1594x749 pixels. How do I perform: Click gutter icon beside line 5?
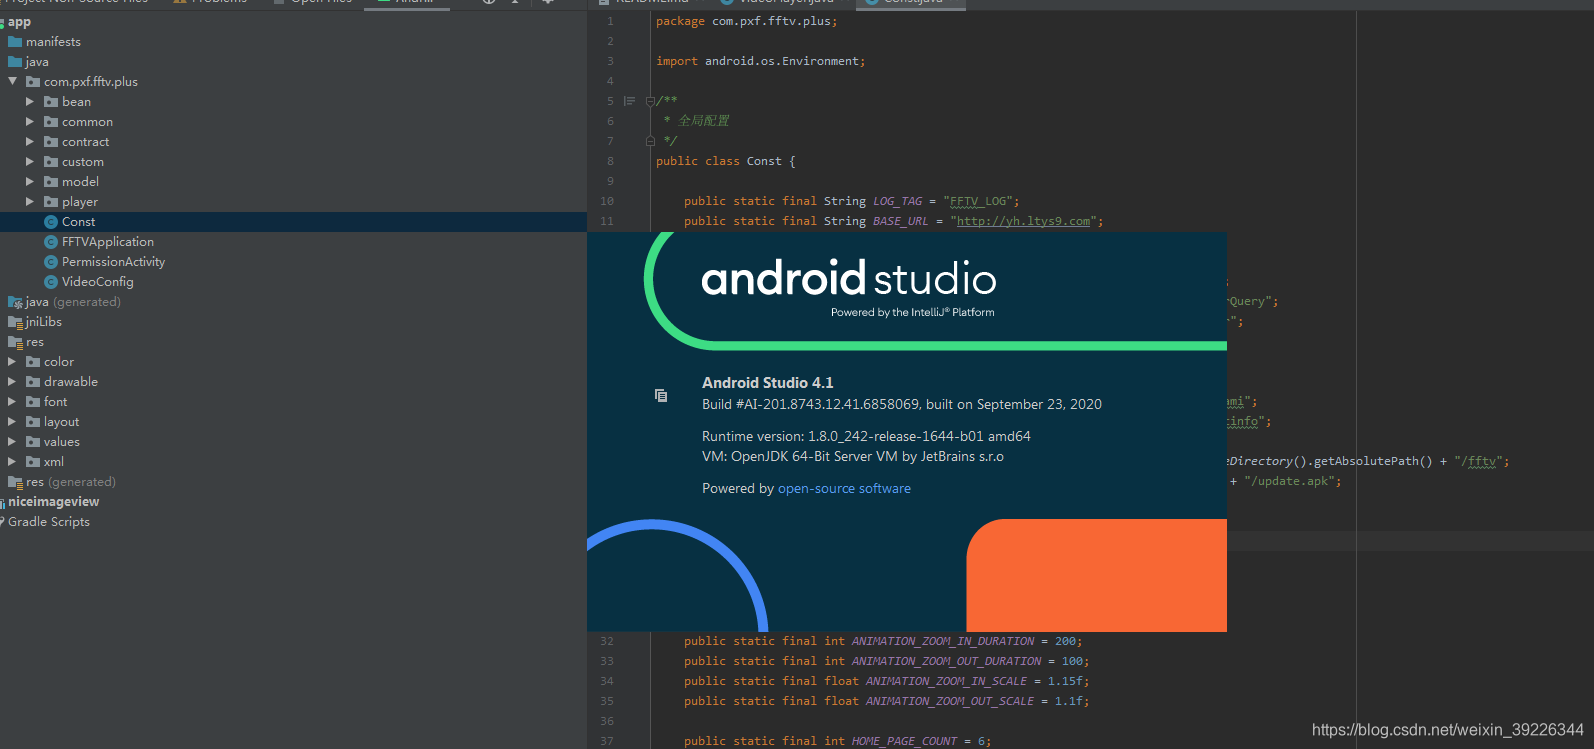[629, 101]
